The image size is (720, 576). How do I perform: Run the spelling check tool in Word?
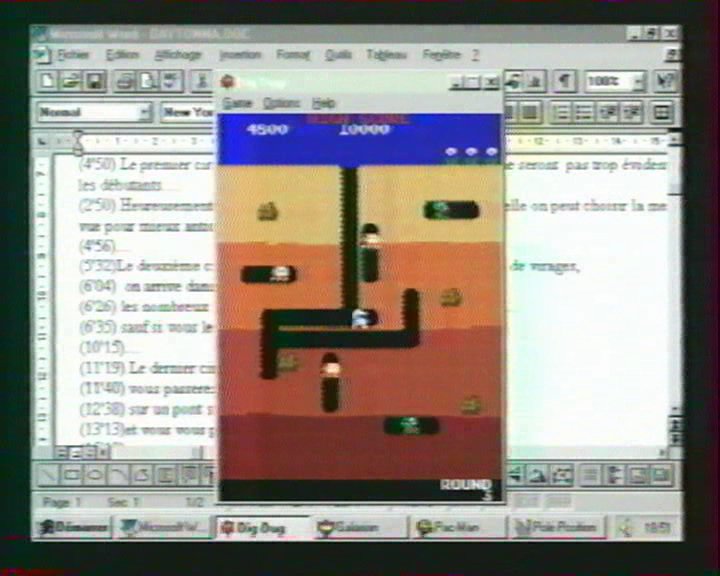172,81
